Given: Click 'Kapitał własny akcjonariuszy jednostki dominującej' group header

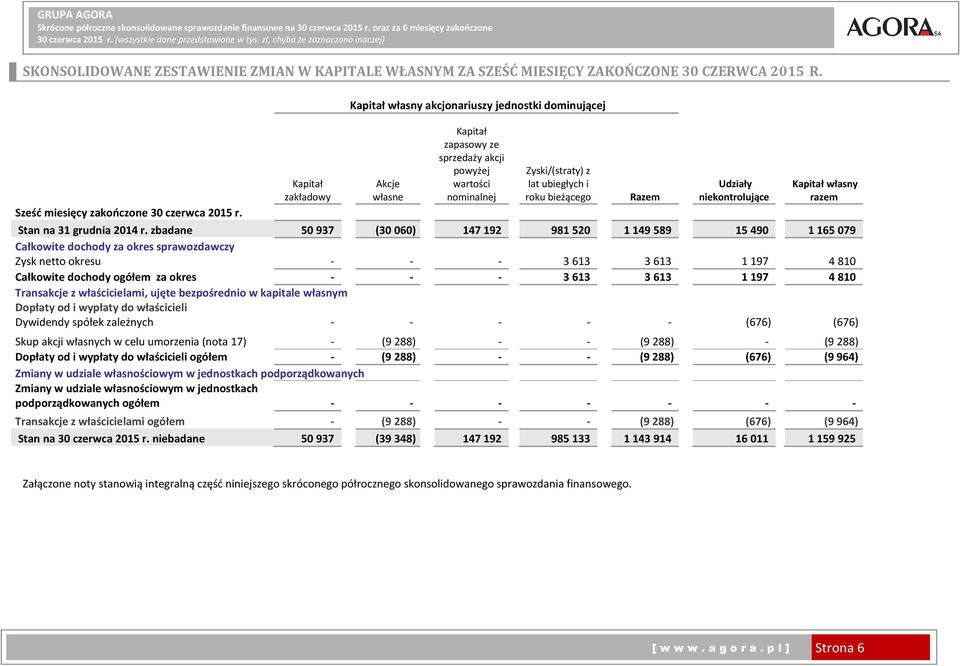Looking at the screenshot, I should (x=478, y=105).
